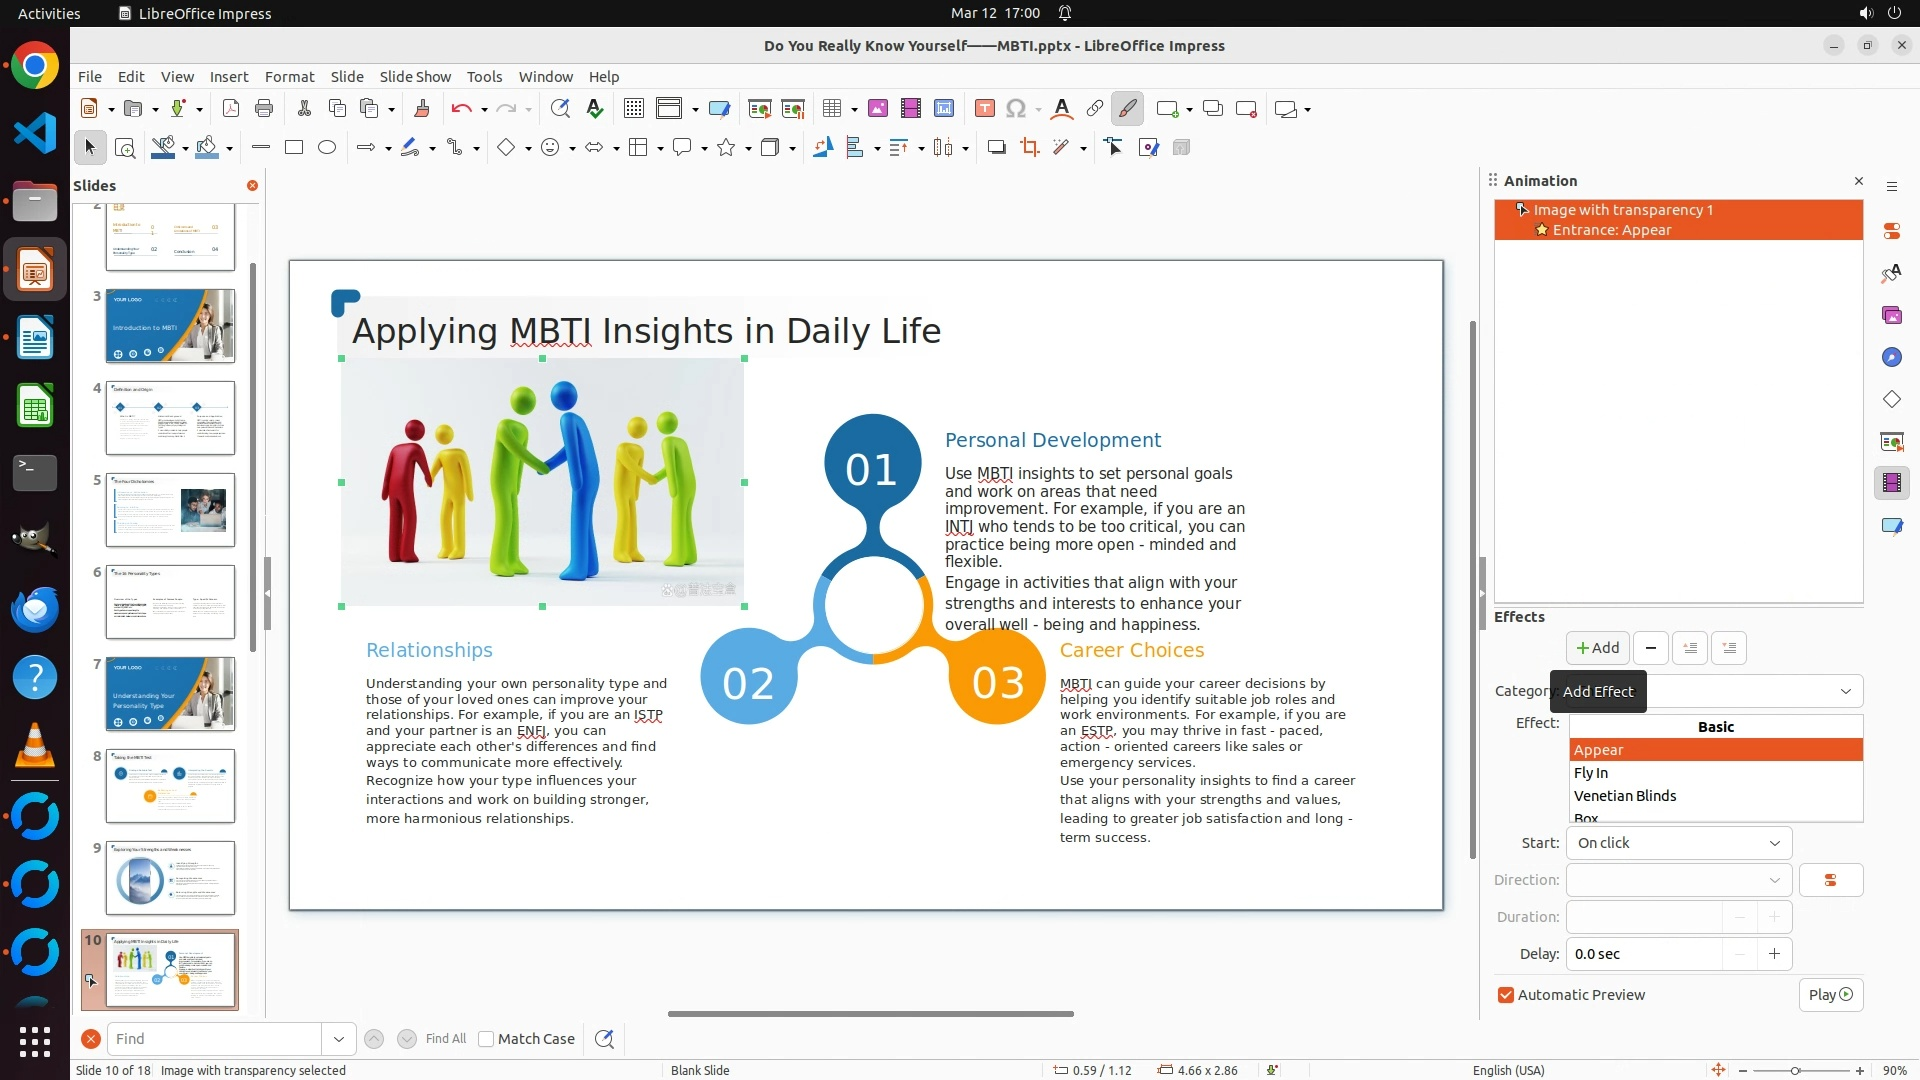
Task: Launch Thunderbird from the dock
Action: [35, 609]
